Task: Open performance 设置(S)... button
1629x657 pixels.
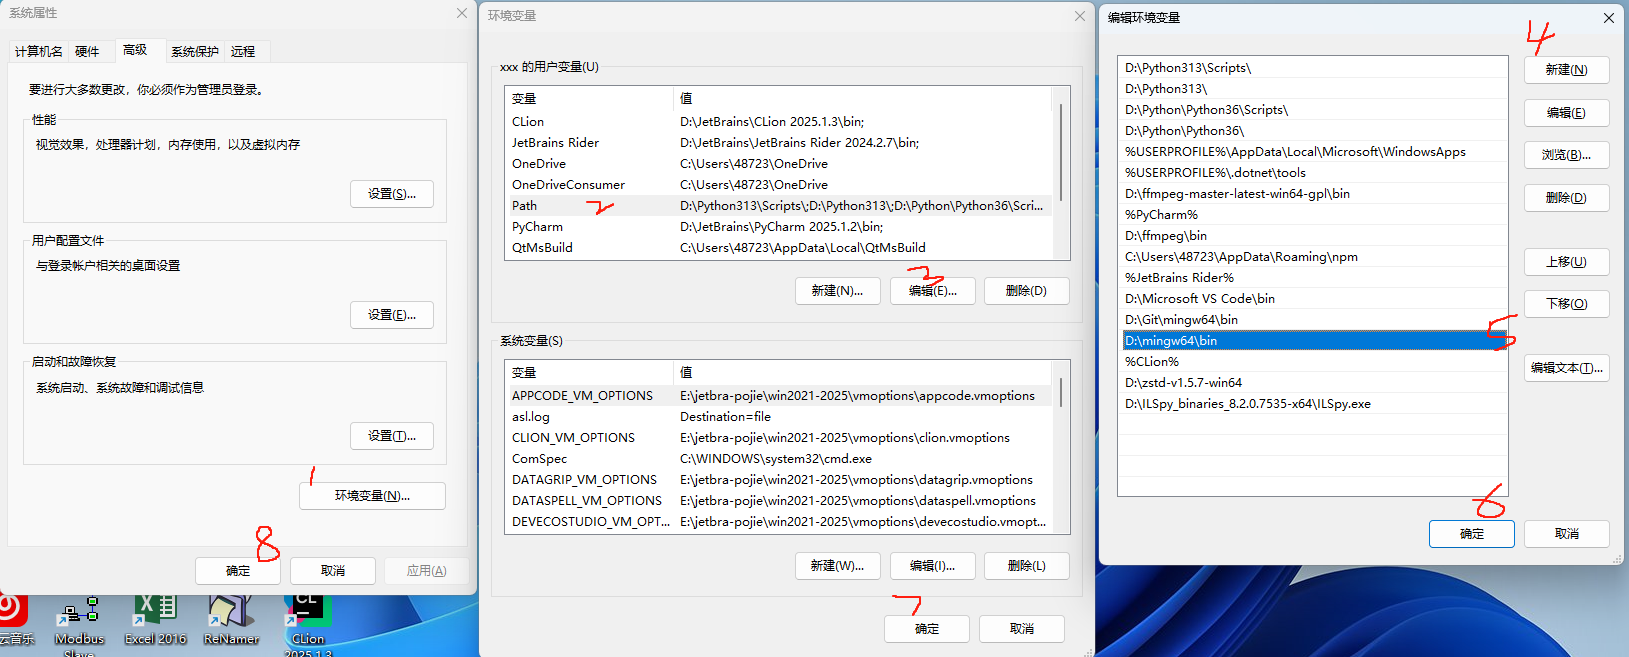Action: click(x=392, y=194)
